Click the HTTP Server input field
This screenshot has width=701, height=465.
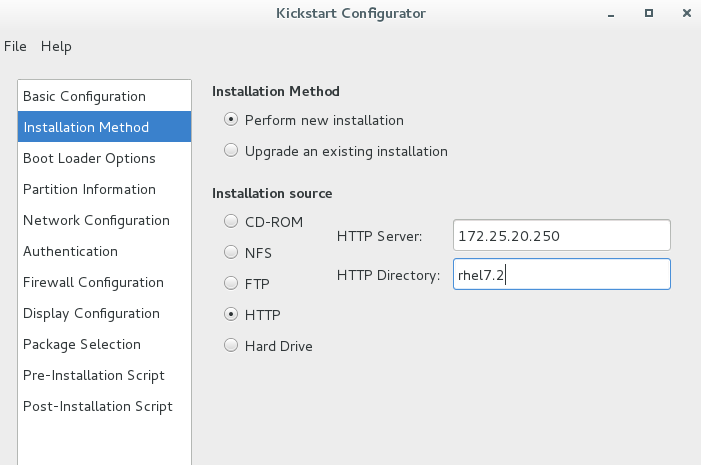tap(562, 235)
